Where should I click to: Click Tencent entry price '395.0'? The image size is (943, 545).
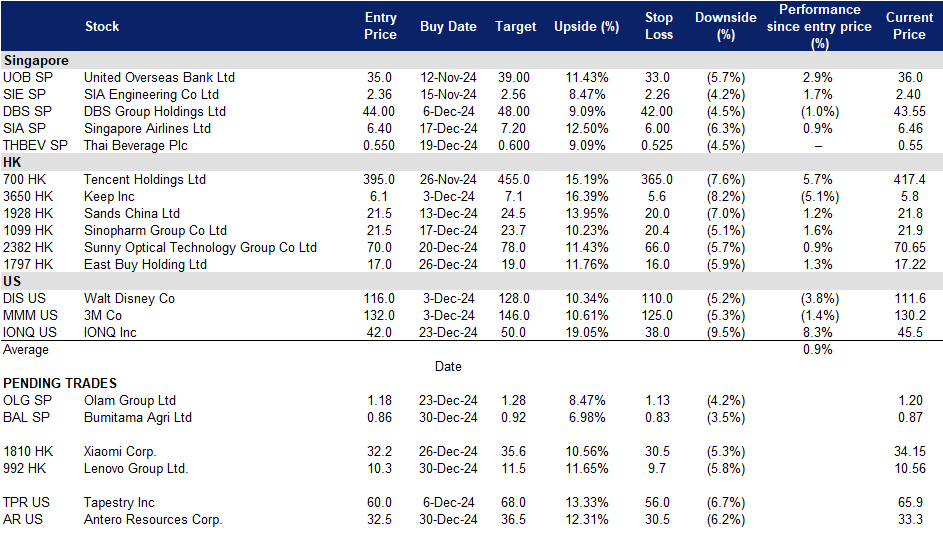(x=379, y=179)
